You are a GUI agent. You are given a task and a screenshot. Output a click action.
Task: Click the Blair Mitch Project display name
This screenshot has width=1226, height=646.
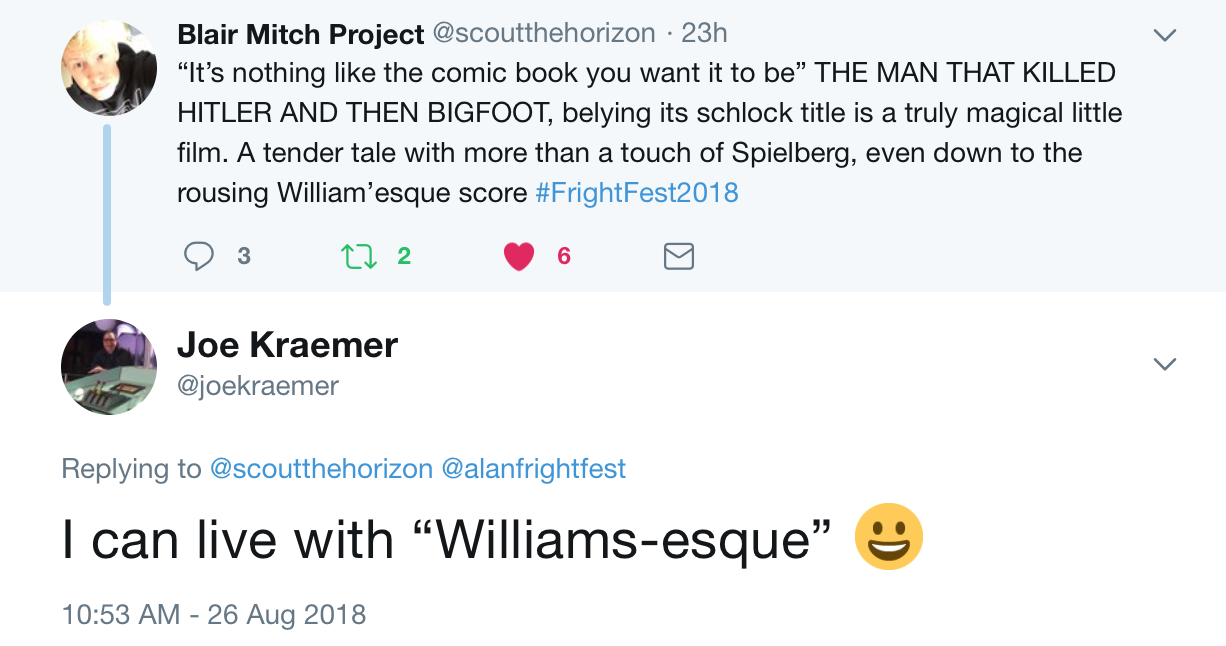300,34
